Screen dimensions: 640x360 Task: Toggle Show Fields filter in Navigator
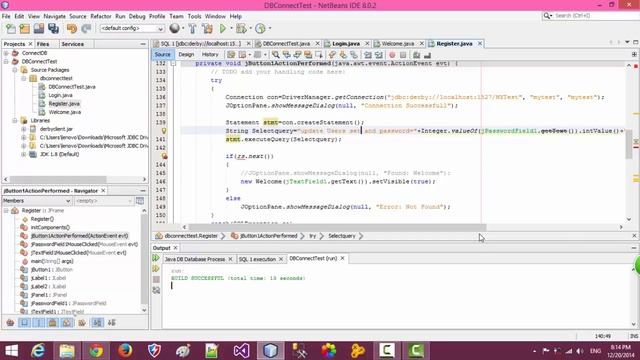(x=24, y=323)
